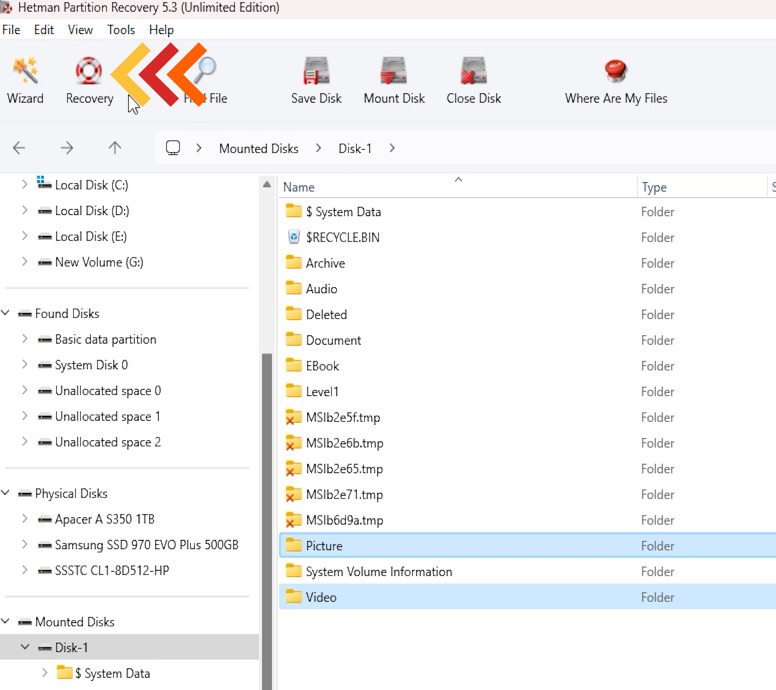Select the Deleted folder row
The width and height of the screenshot is (776, 690).
click(528, 314)
